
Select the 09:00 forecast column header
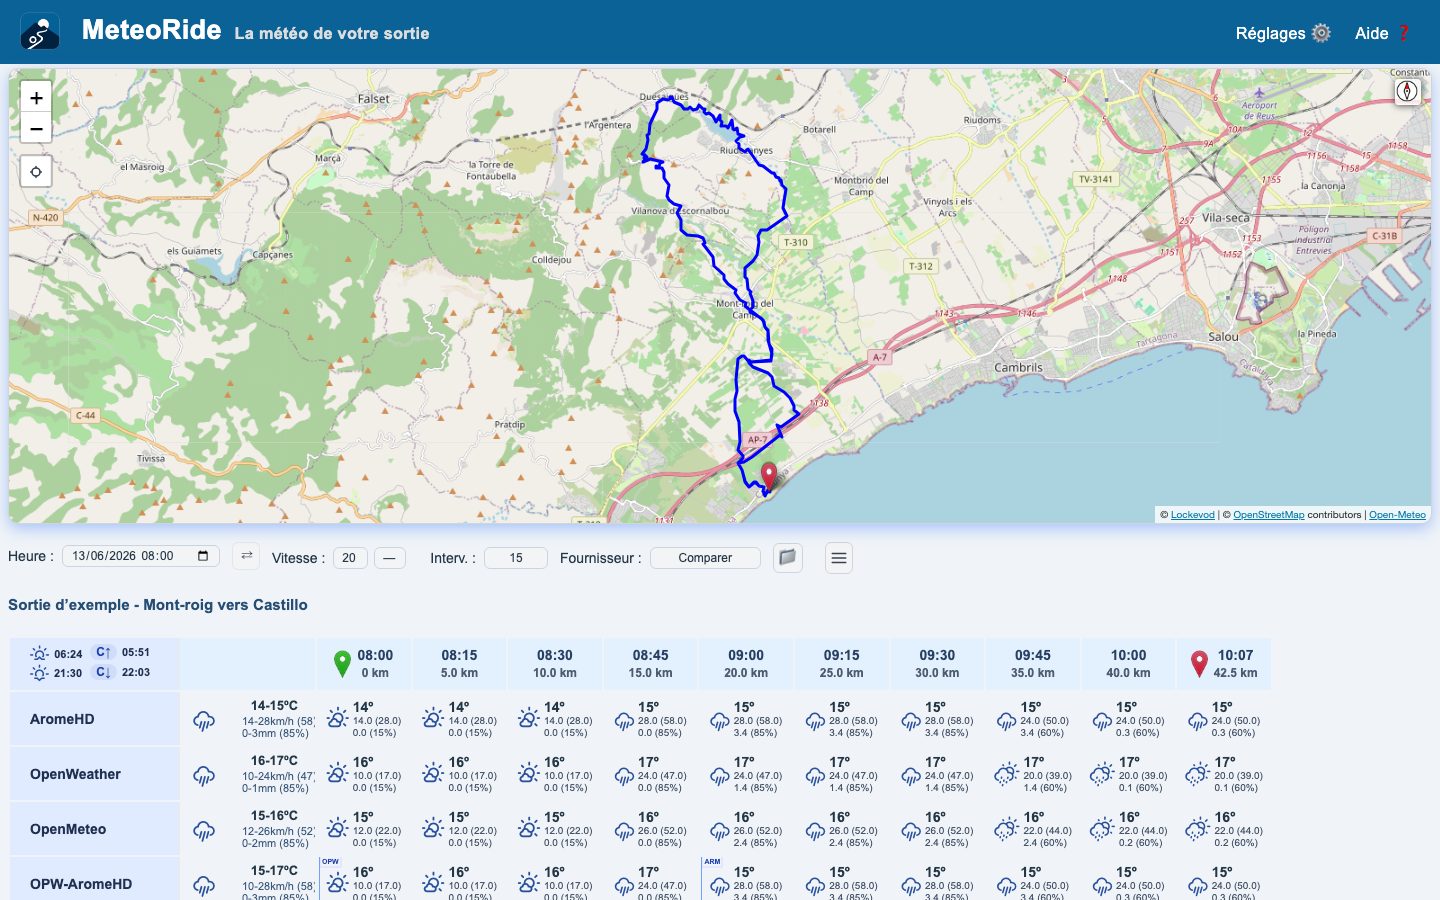[x=746, y=664]
